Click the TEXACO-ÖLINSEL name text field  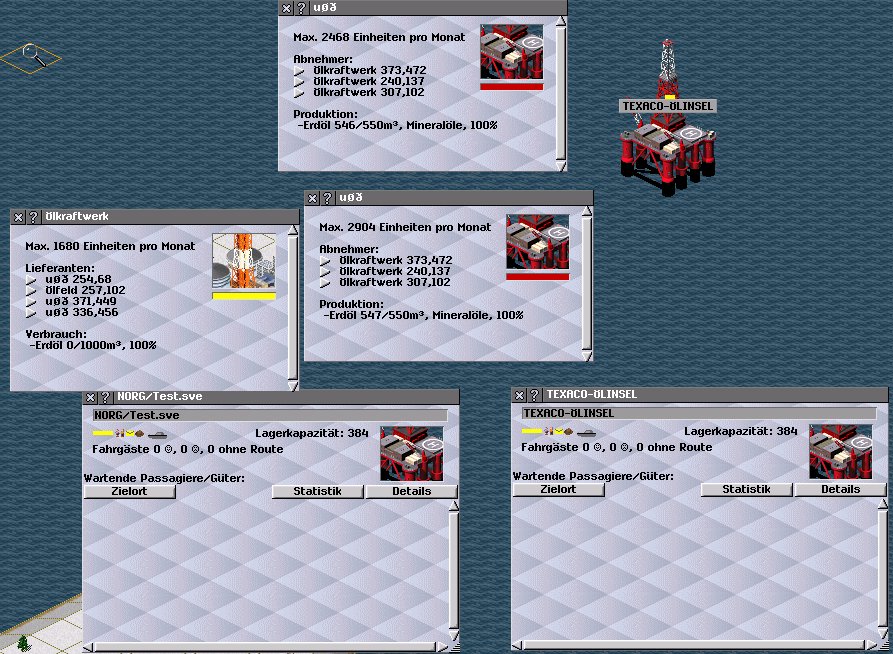[698, 413]
